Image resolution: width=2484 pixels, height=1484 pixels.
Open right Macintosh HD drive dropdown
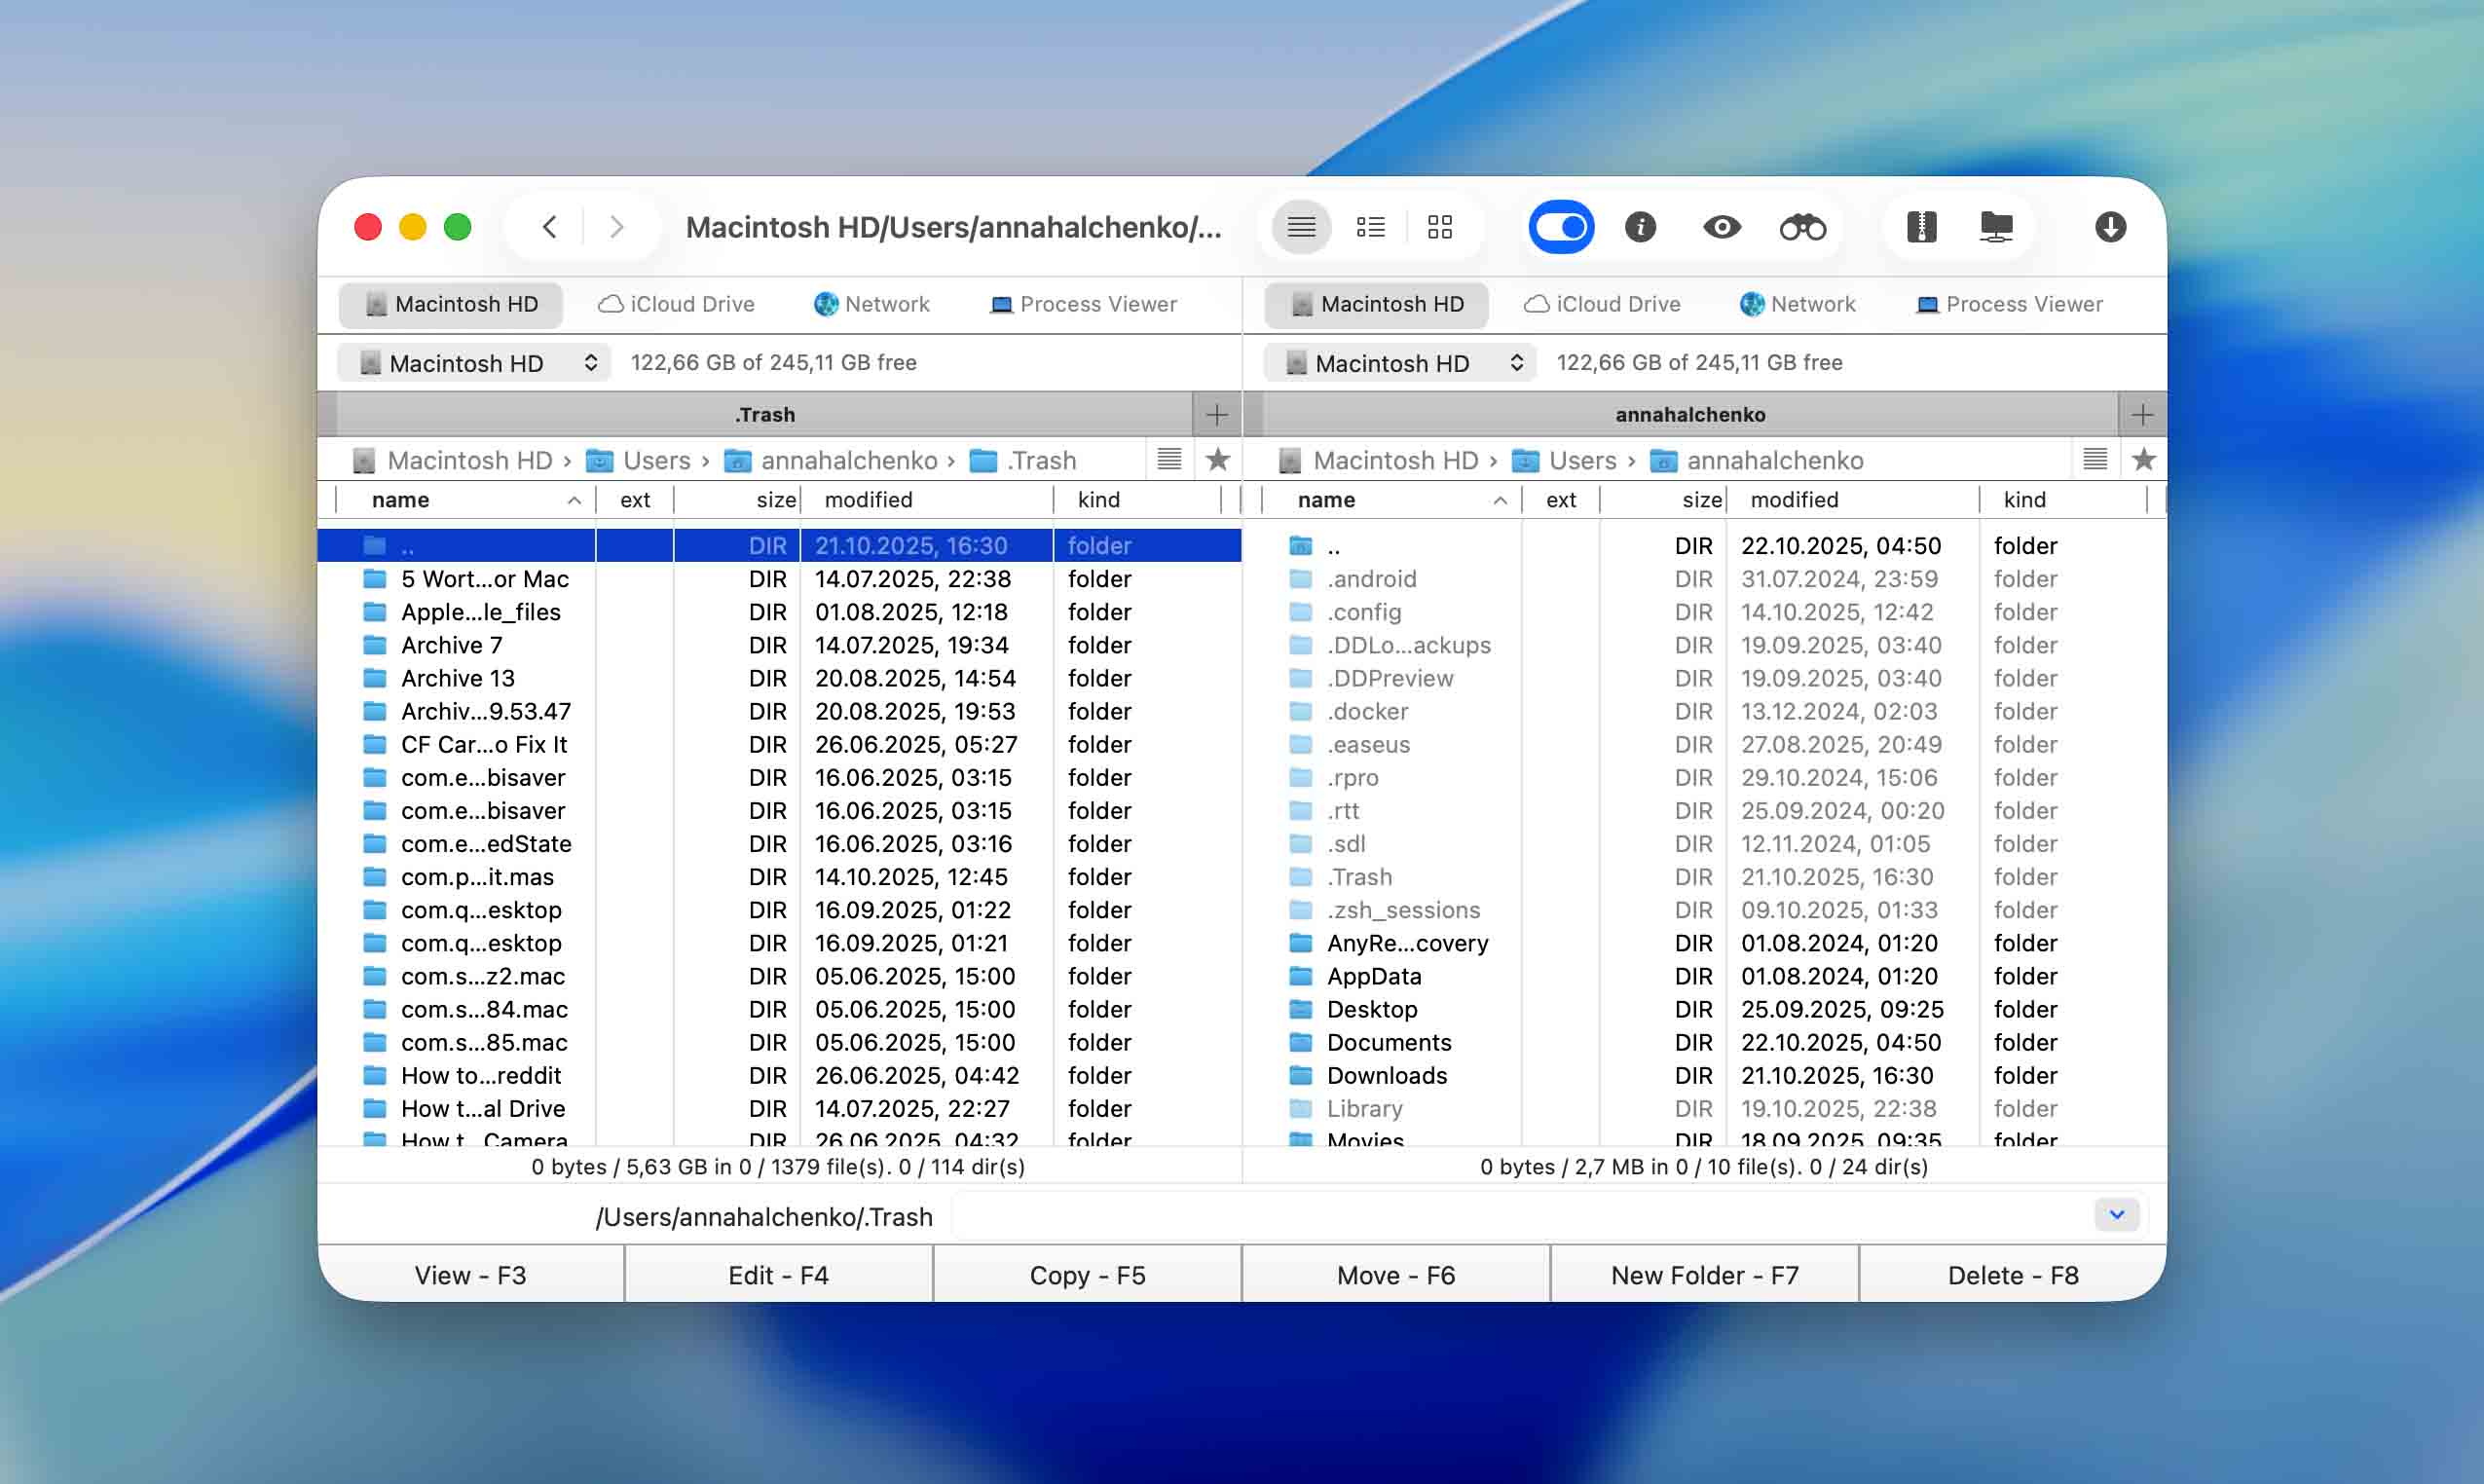[x=1400, y=363]
